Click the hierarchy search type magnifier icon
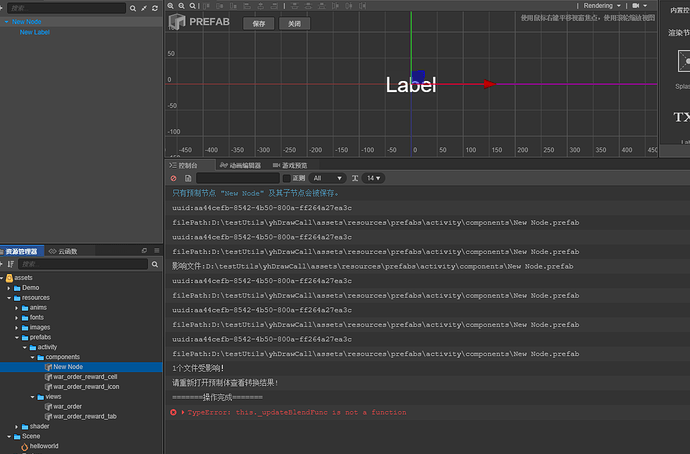This screenshot has height=454, width=690. tap(132, 8)
